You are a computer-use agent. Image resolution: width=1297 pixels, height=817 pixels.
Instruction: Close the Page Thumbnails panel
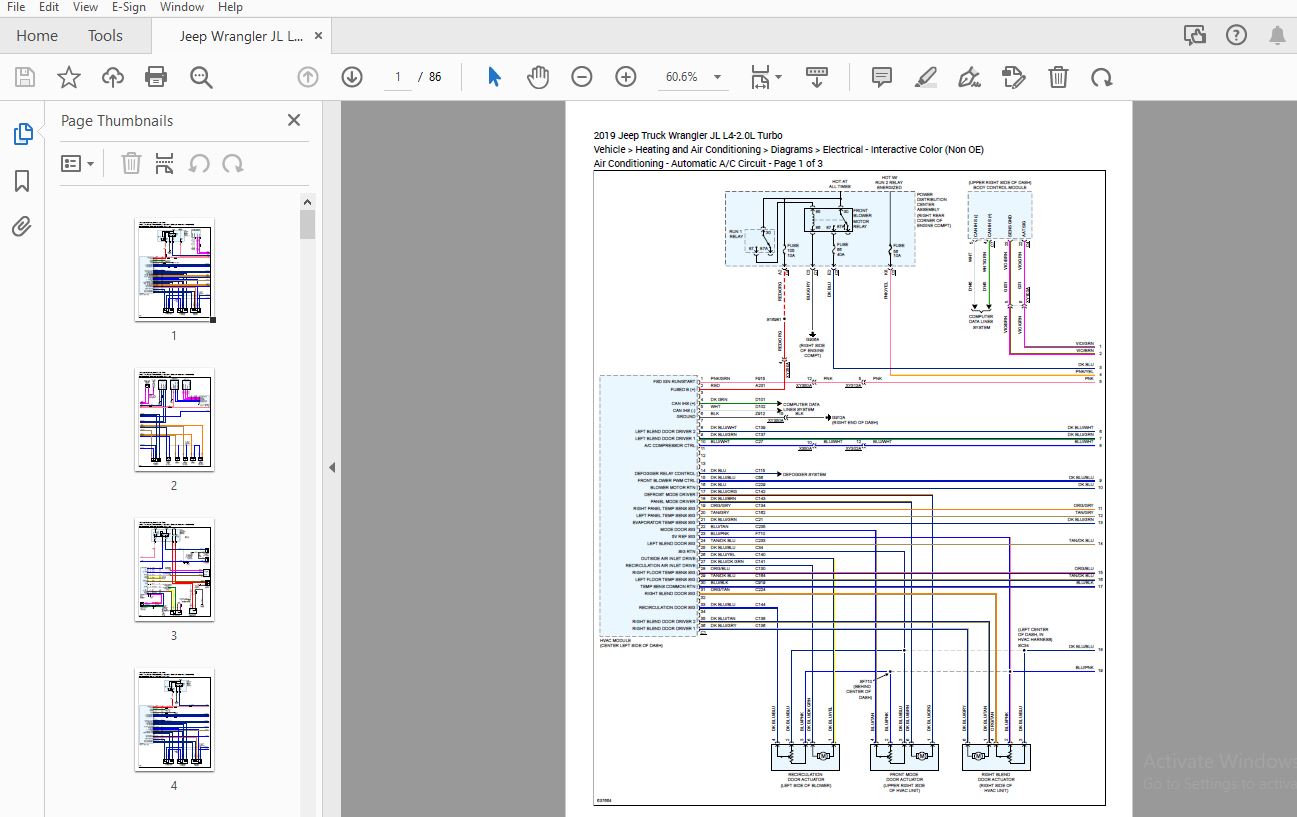pos(294,120)
